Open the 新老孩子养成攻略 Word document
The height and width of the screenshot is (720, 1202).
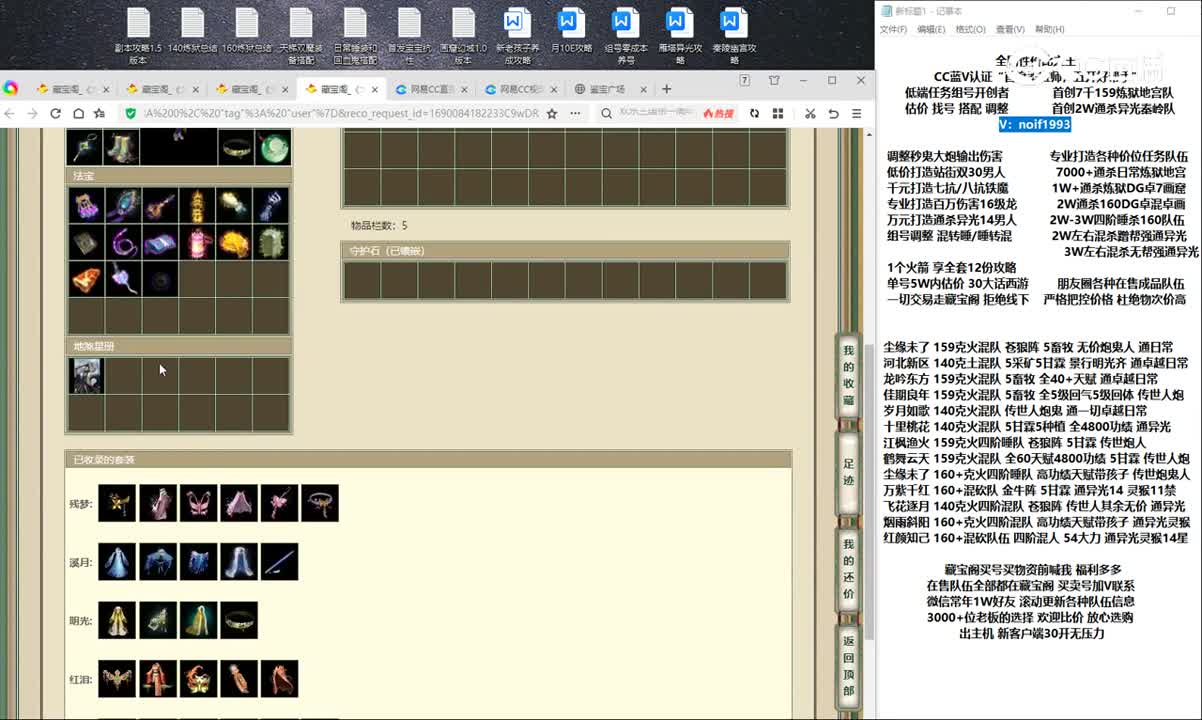(517, 36)
